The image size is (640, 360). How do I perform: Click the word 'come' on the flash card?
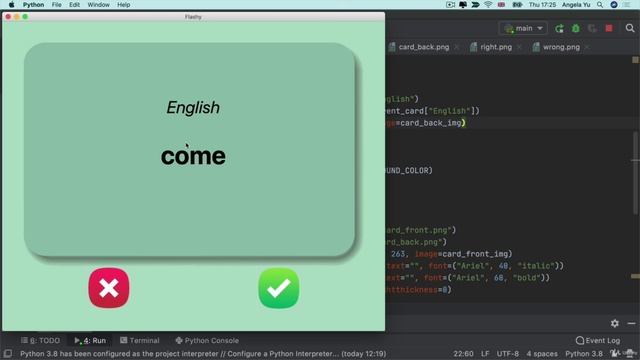[193, 156]
